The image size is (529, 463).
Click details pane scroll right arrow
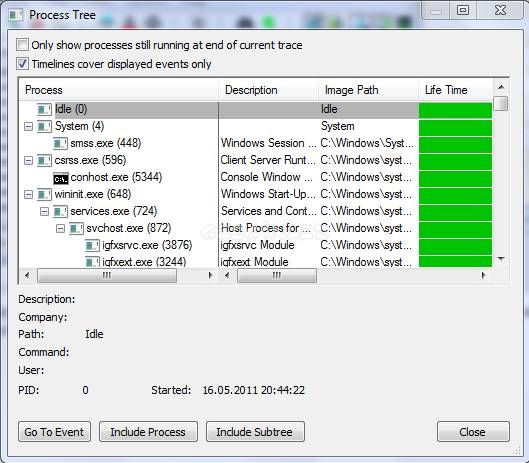pos(483,276)
